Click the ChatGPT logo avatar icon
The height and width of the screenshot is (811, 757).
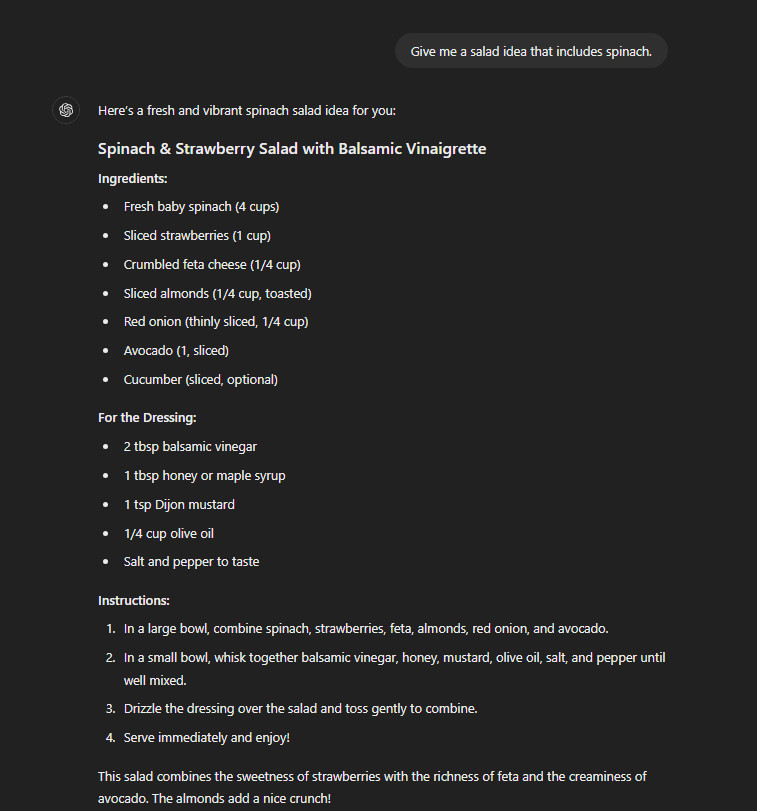[66, 110]
